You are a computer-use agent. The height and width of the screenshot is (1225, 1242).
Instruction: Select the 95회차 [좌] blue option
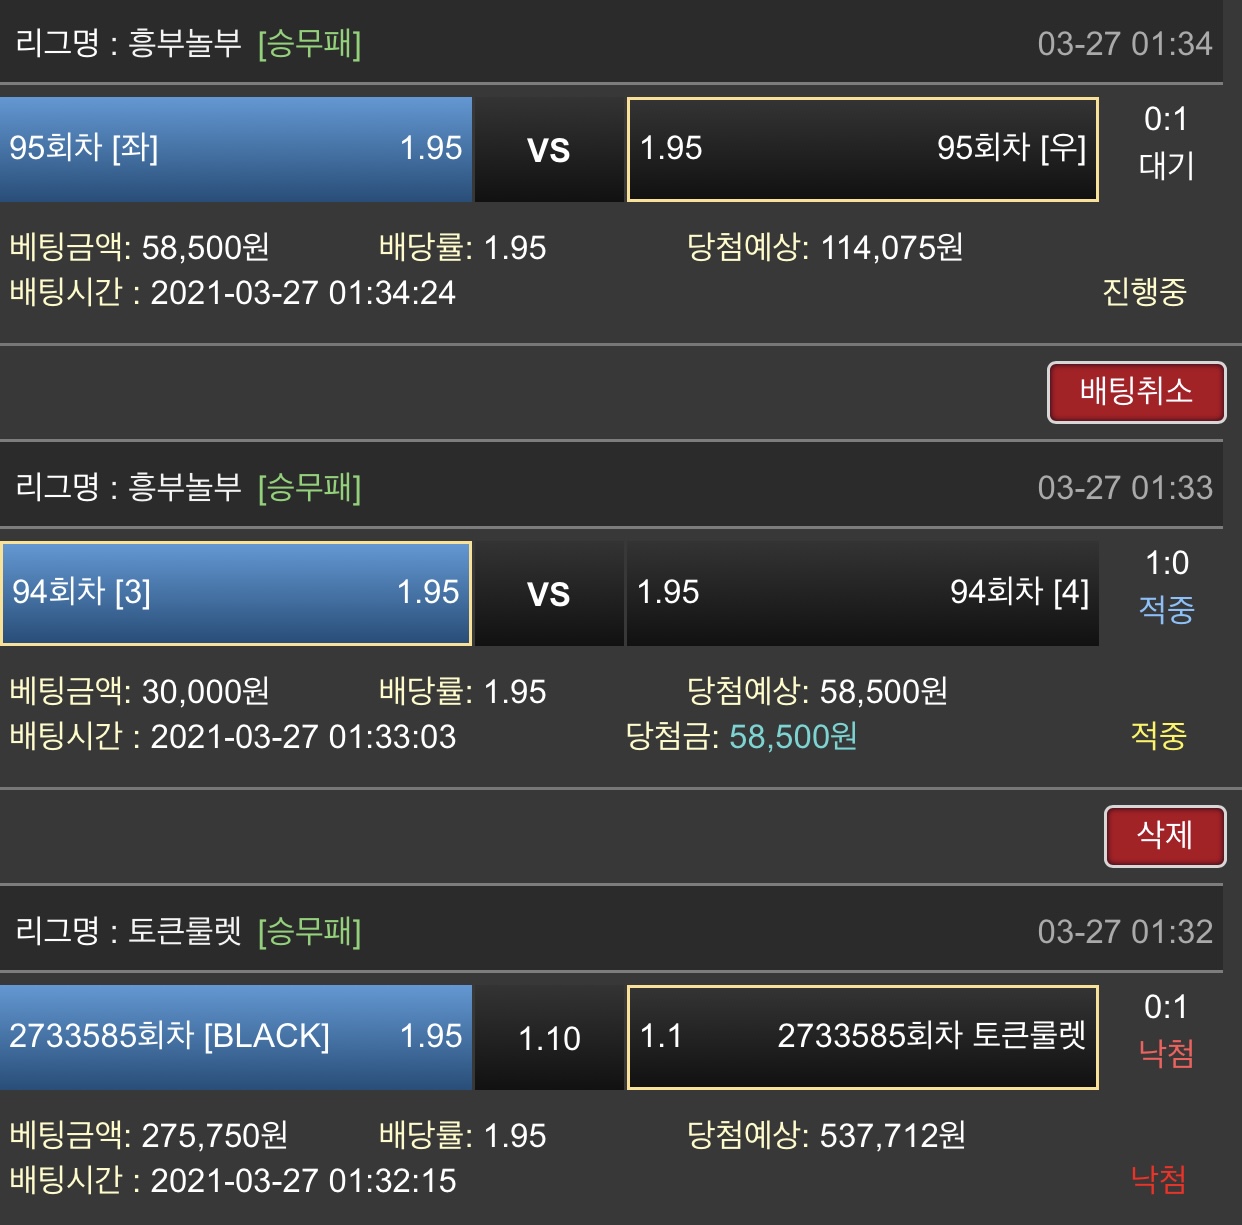pos(236,149)
